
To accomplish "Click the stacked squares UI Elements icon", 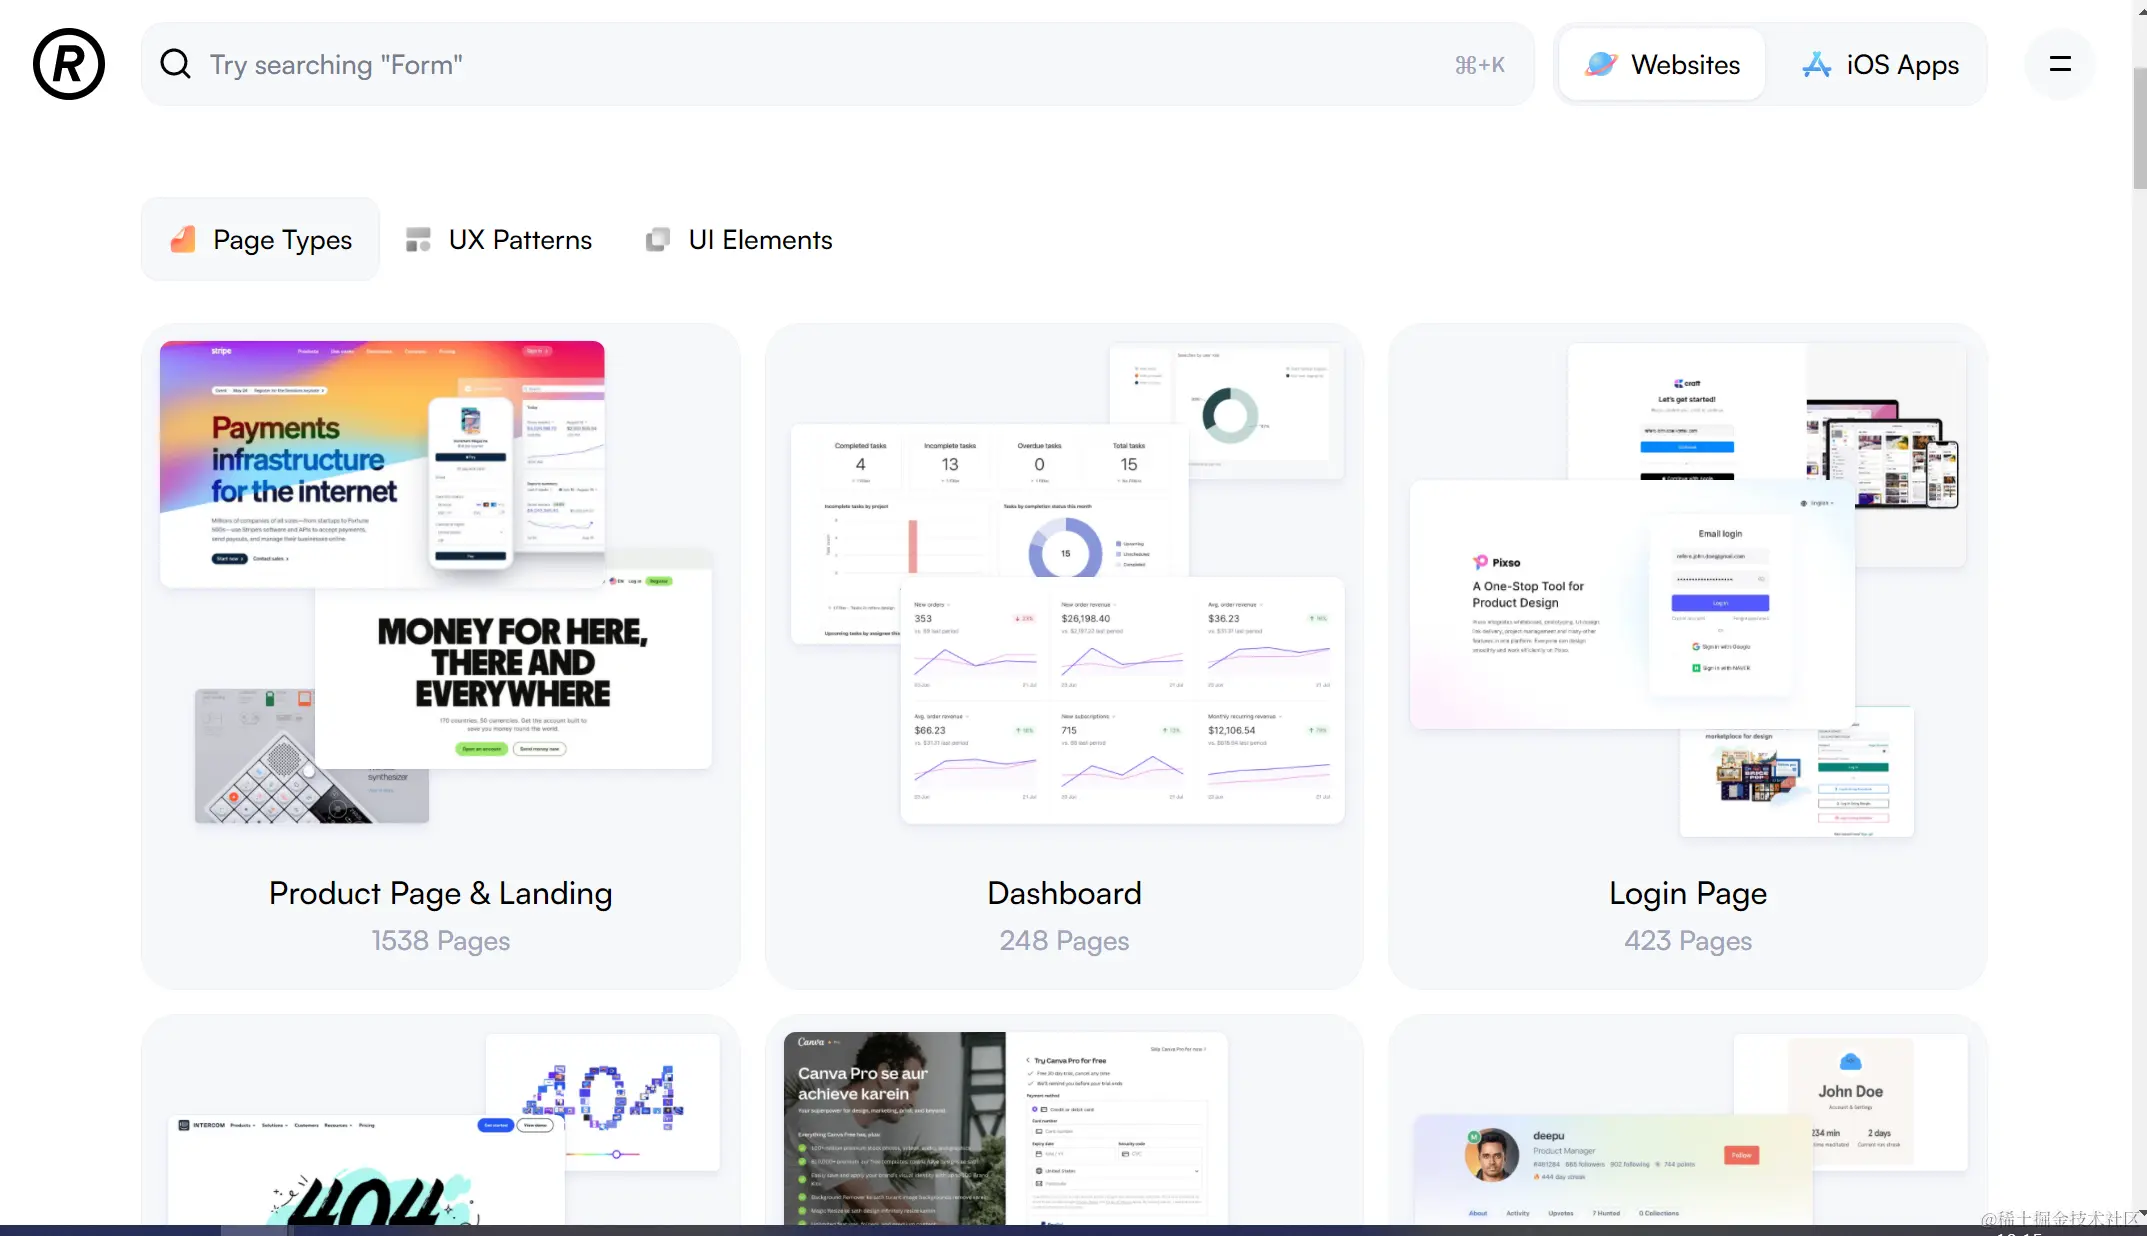I will coord(657,240).
